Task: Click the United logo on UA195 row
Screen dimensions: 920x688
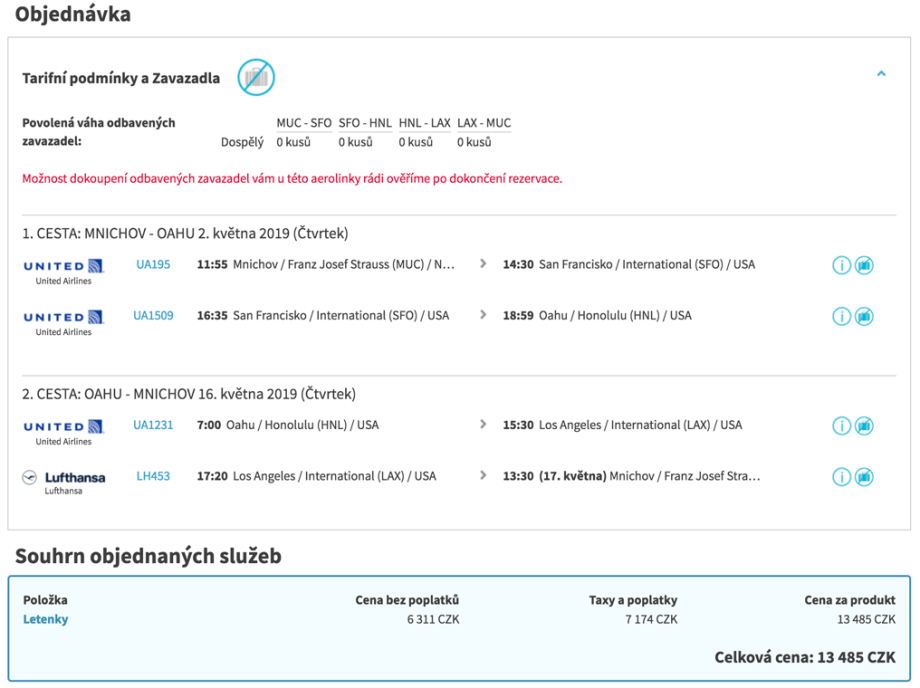Action: pyautogui.click(x=63, y=266)
